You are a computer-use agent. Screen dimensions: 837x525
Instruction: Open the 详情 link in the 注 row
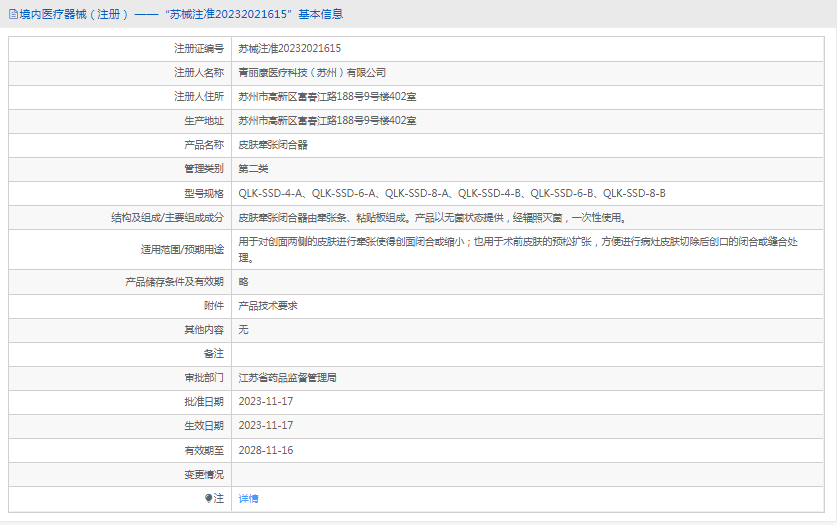(x=248, y=498)
